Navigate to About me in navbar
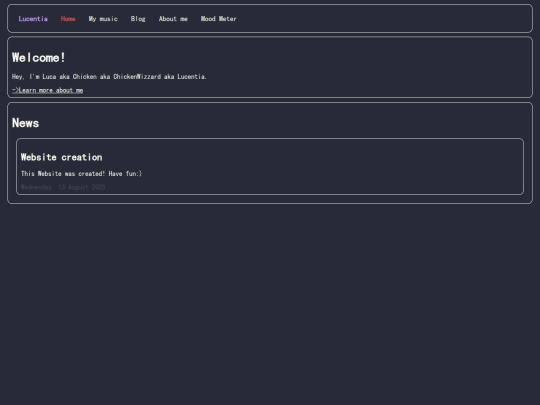The image size is (540, 405). coord(173,19)
